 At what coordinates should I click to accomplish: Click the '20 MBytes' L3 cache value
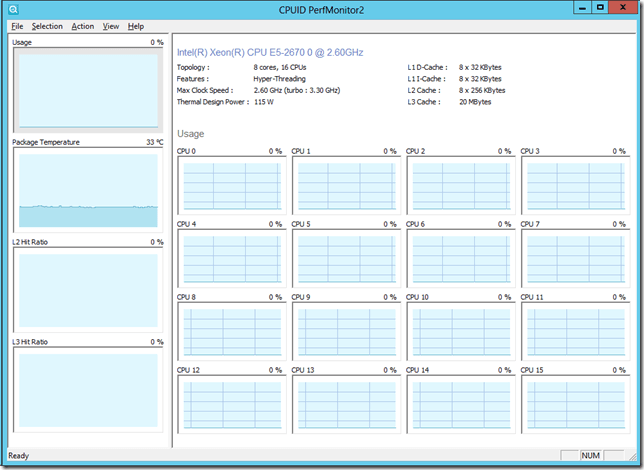tap(475, 102)
